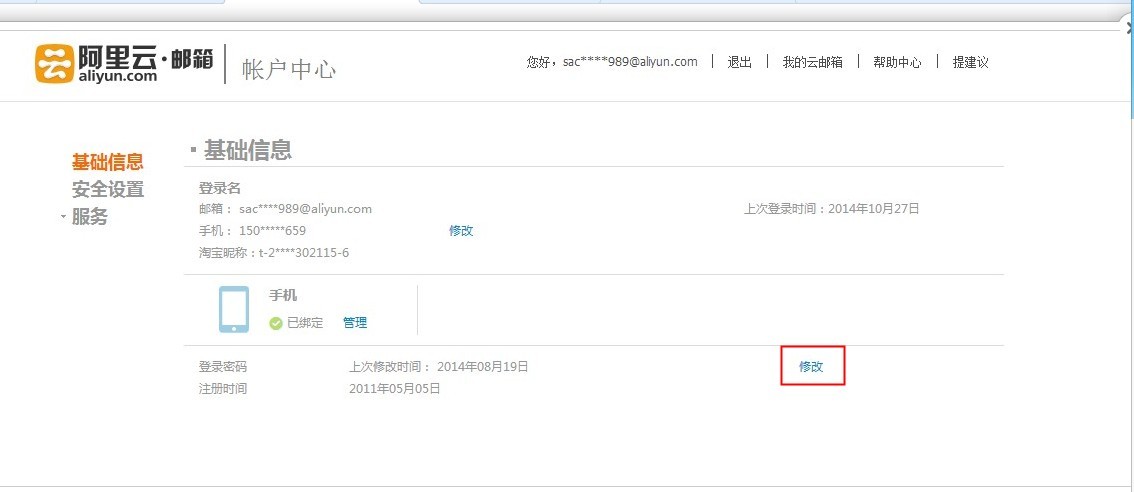Click the 已绑定 status text
The image size is (1134, 492).
(x=305, y=323)
